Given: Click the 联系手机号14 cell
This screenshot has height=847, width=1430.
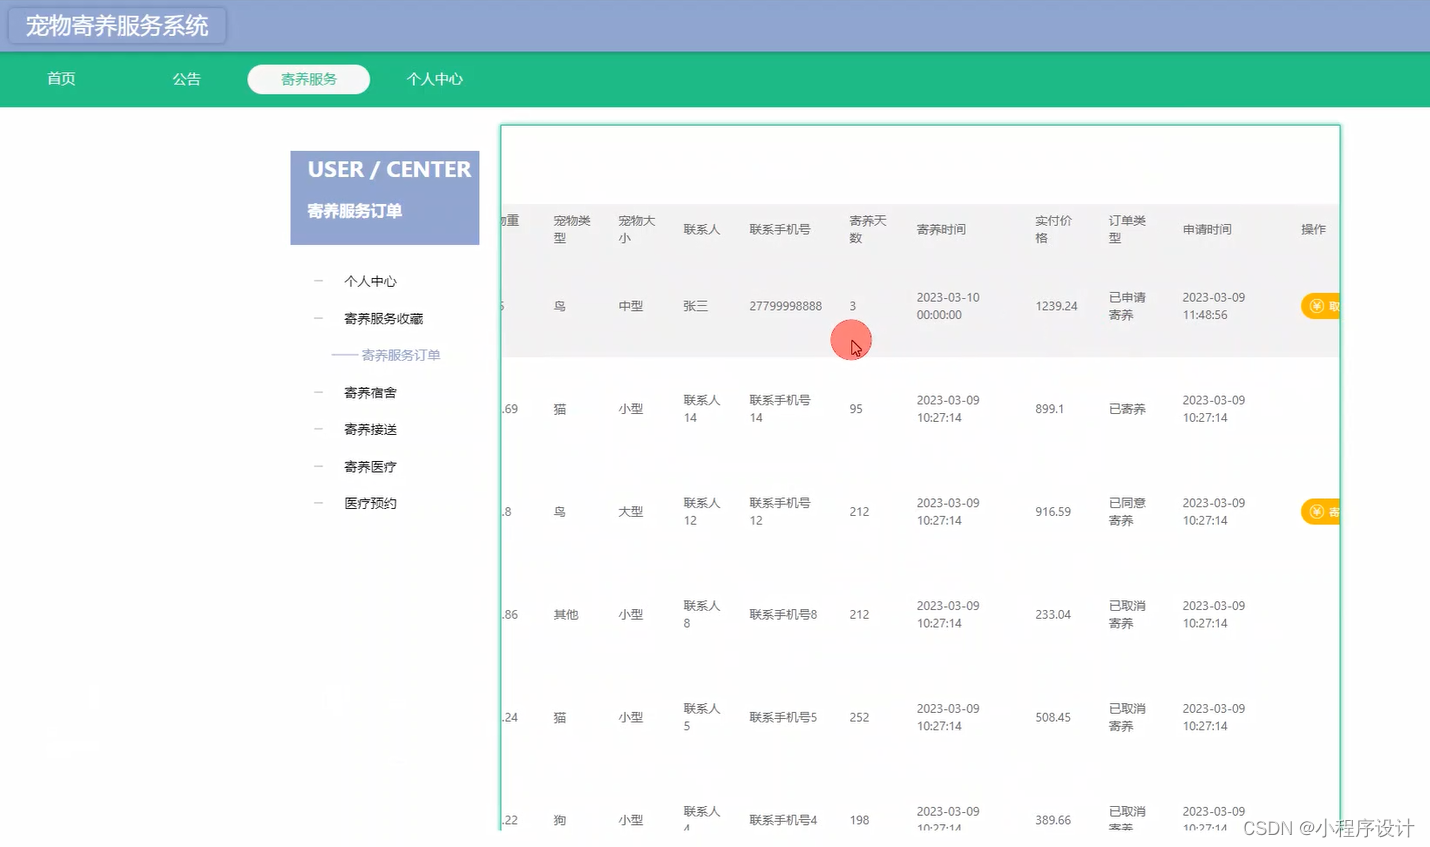Looking at the screenshot, I should (x=779, y=409).
